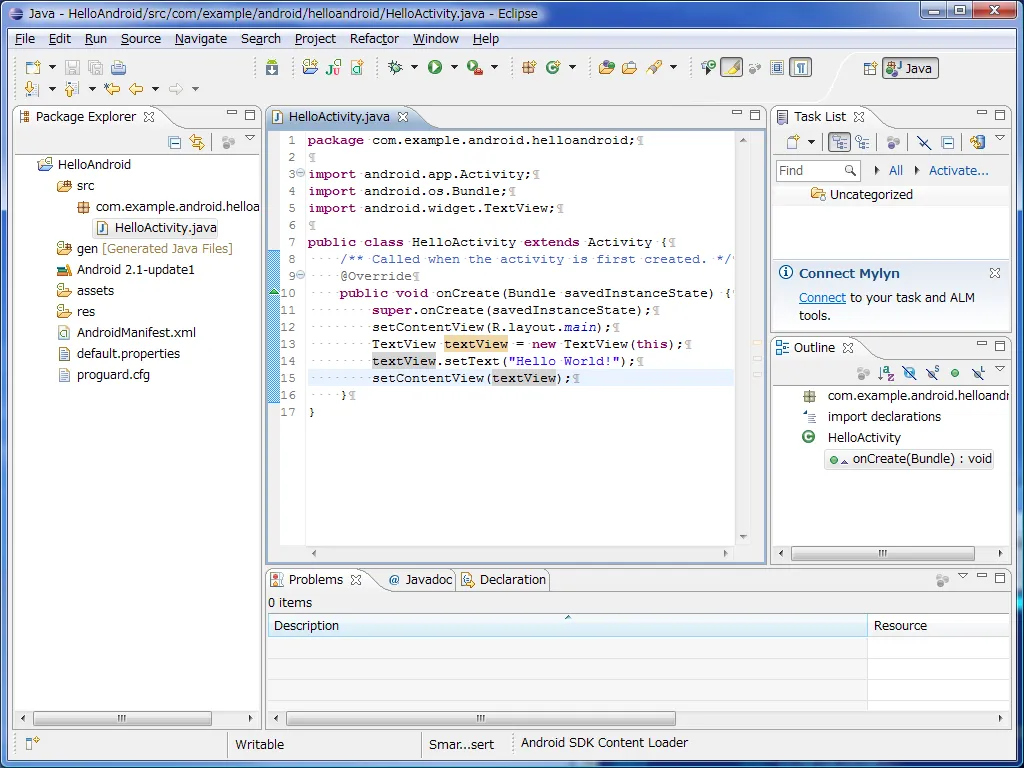Screen dimensions: 1024x768
Task: Start the Debug bug icon
Action: [395, 67]
